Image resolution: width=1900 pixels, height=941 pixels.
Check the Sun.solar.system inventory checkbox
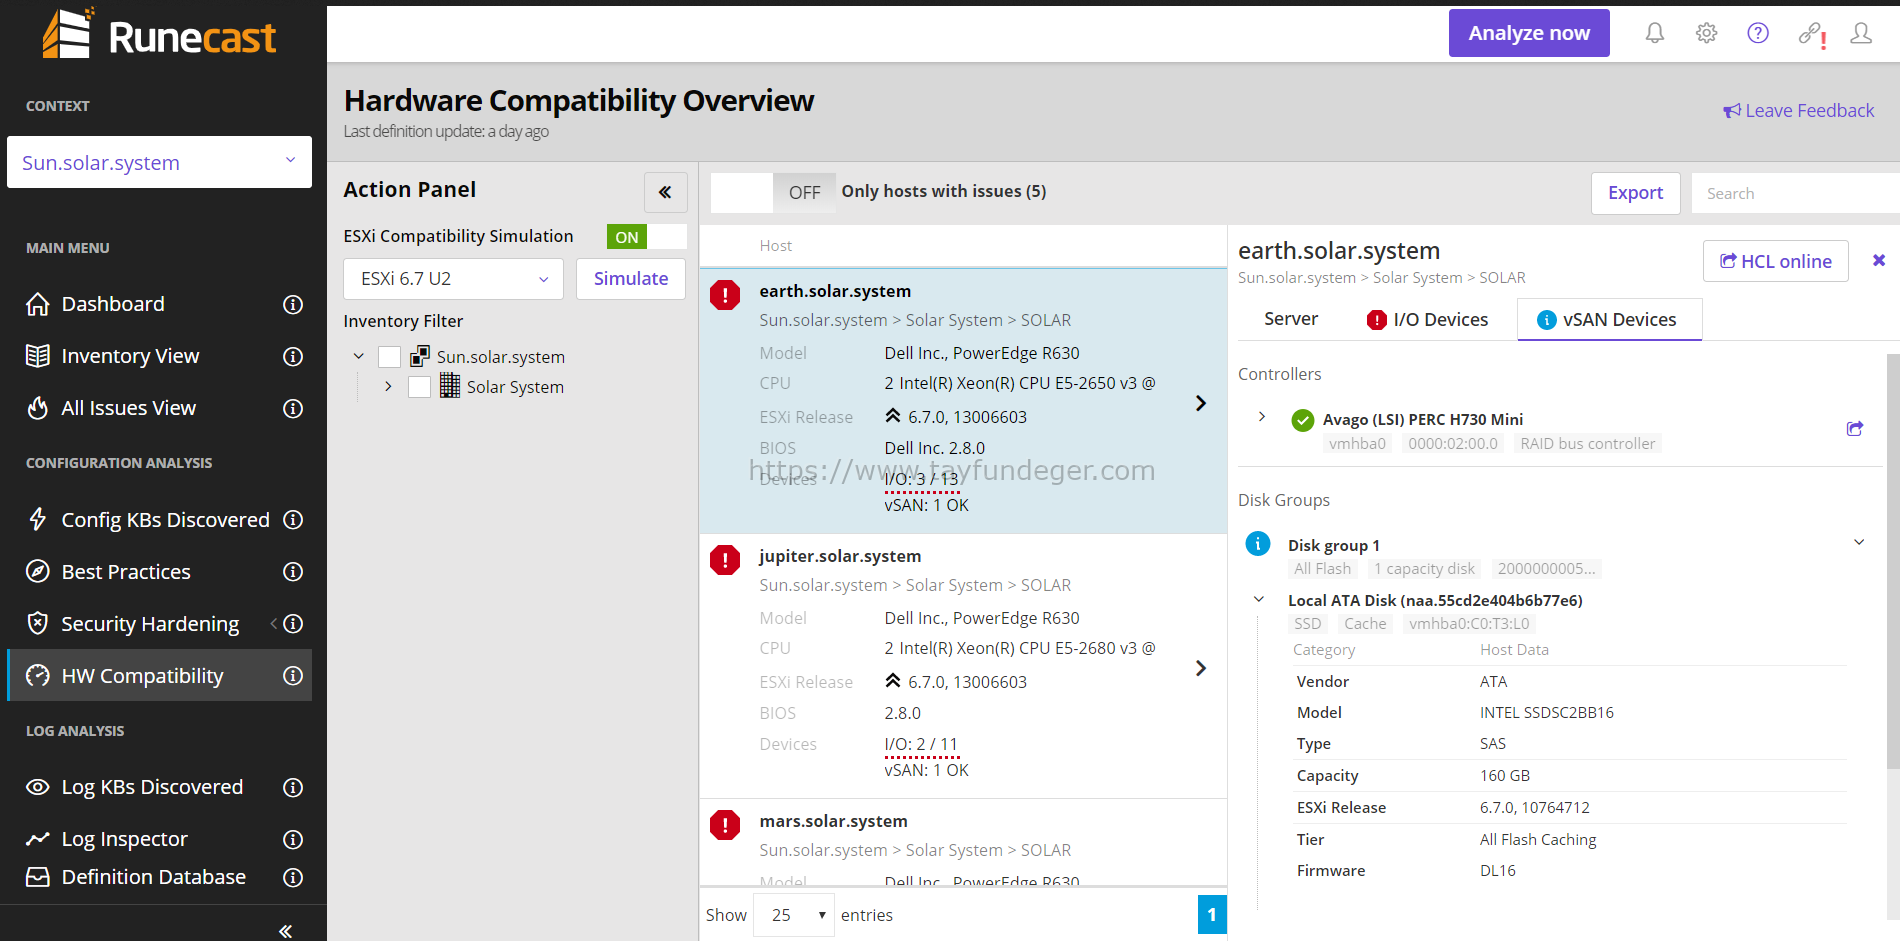pyautogui.click(x=389, y=357)
